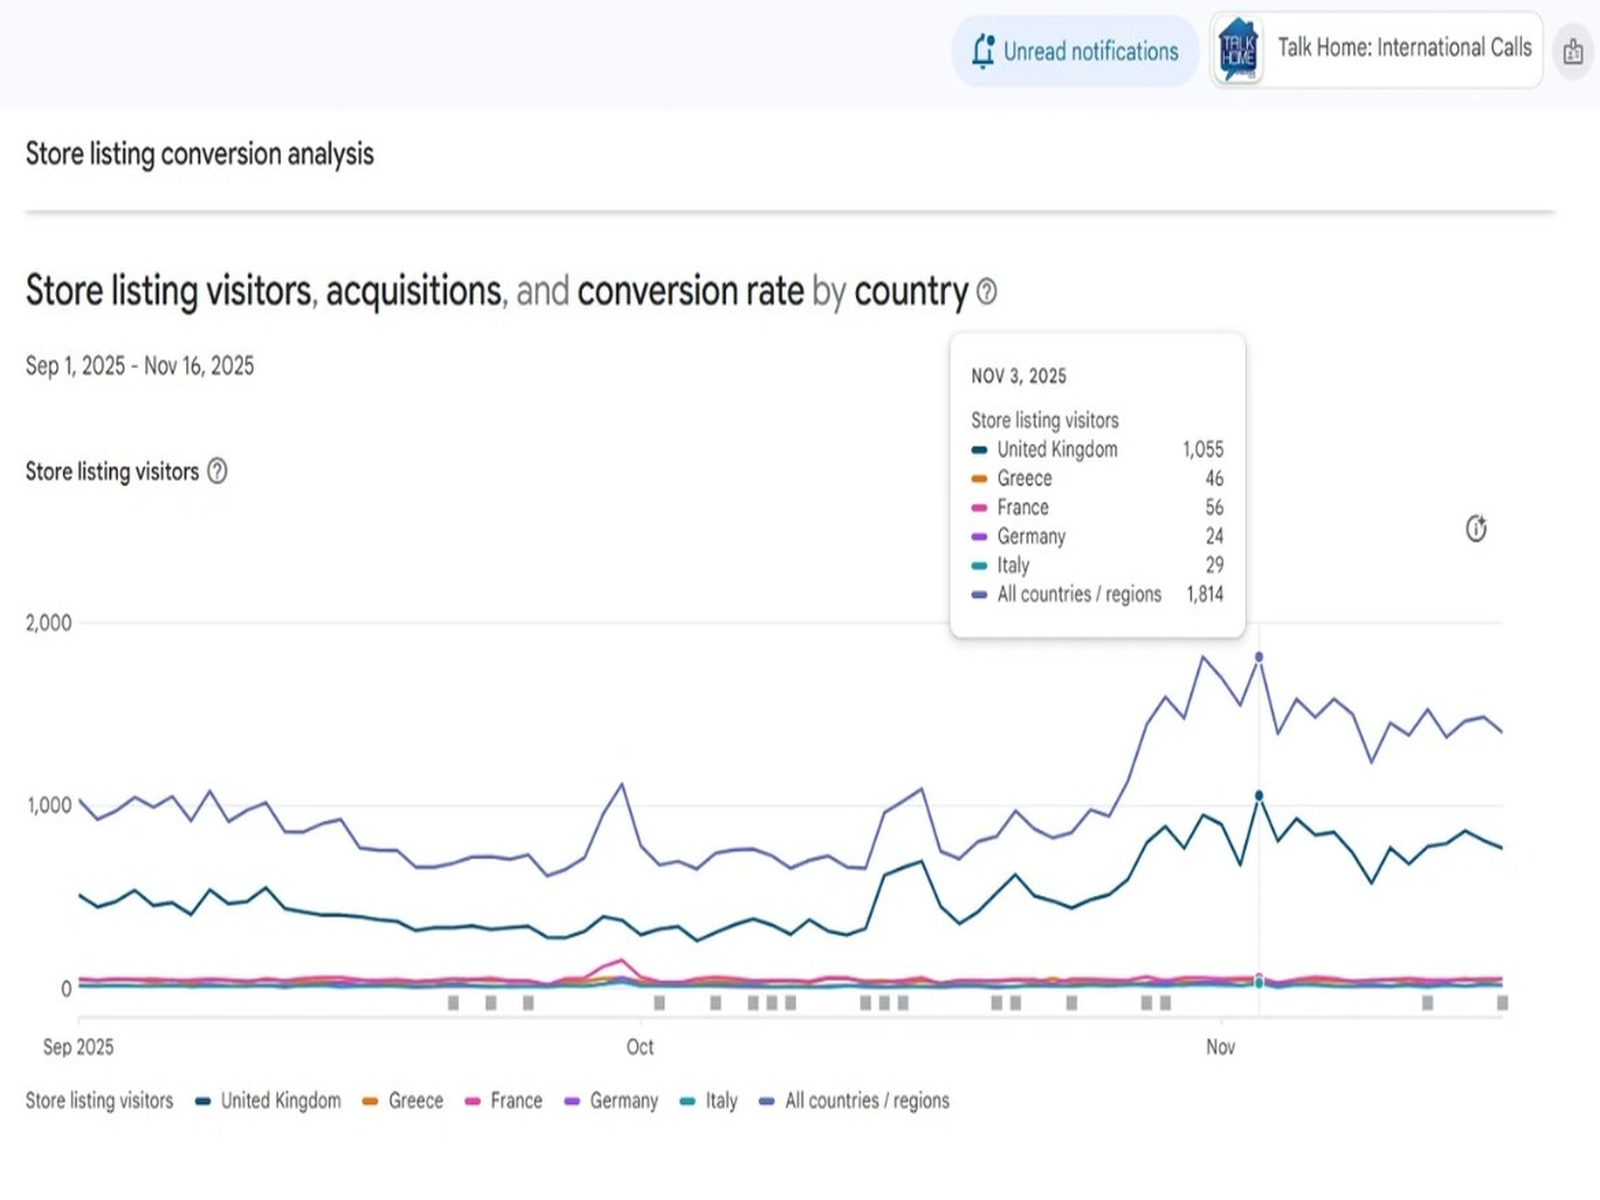Click the Sep 1 - Nov 16, 2025 date range
The height and width of the screenshot is (1200, 1600).
coord(140,366)
